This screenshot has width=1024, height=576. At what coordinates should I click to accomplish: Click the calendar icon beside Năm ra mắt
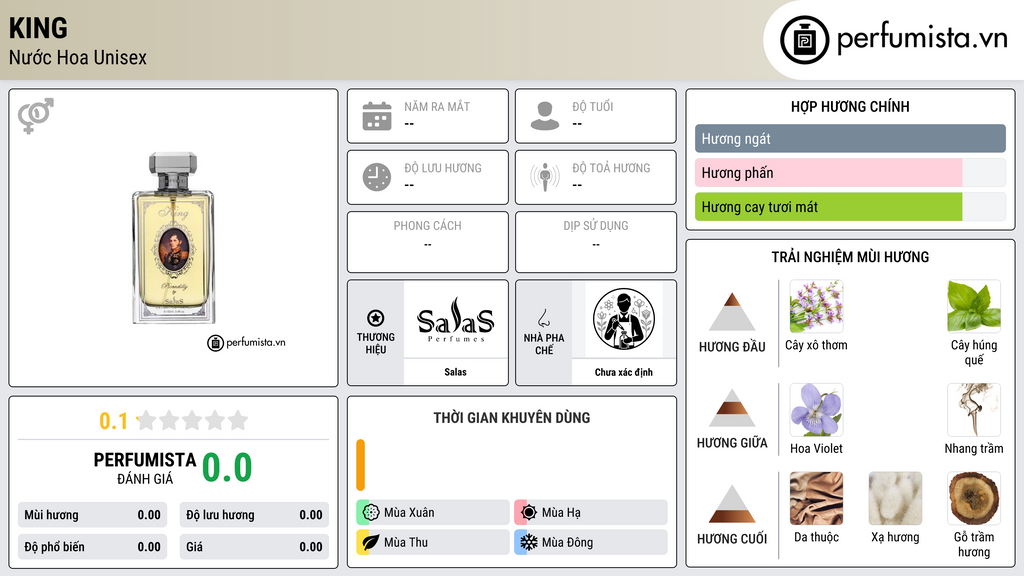click(x=377, y=116)
